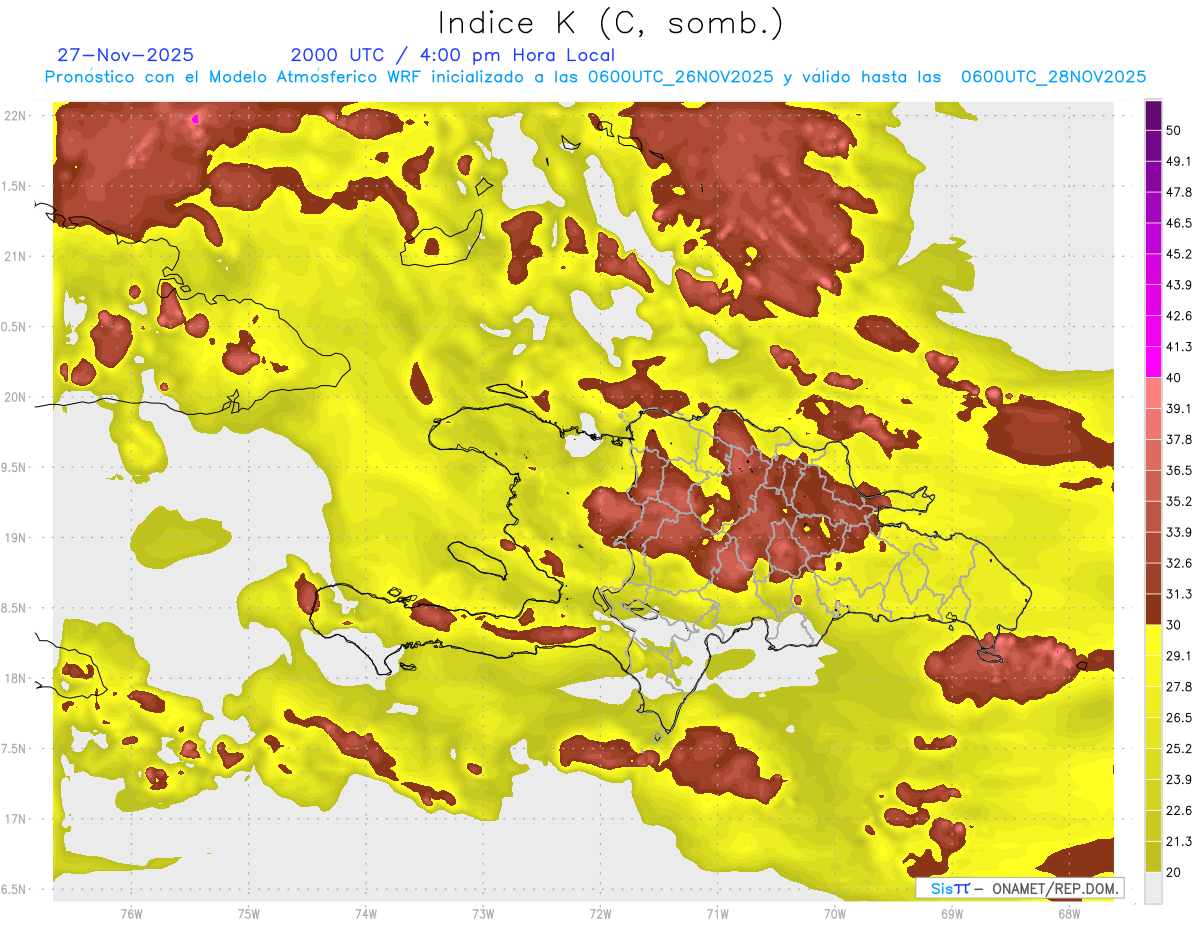Click the colorbar value 32.6
The height and width of the screenshot is (927, 1200).
pos(1179,563)
